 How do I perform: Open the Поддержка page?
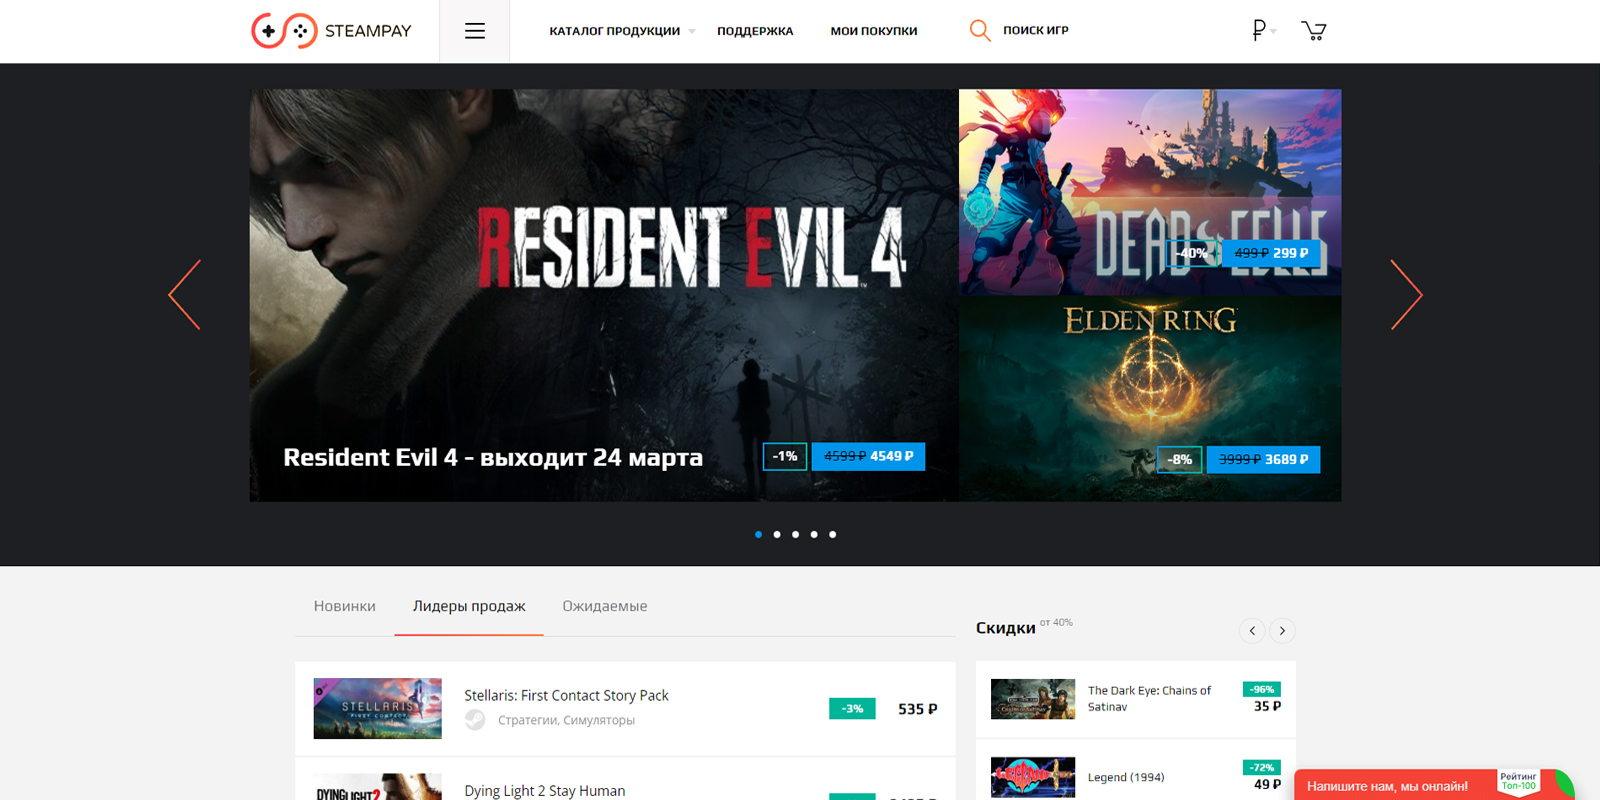755,31
